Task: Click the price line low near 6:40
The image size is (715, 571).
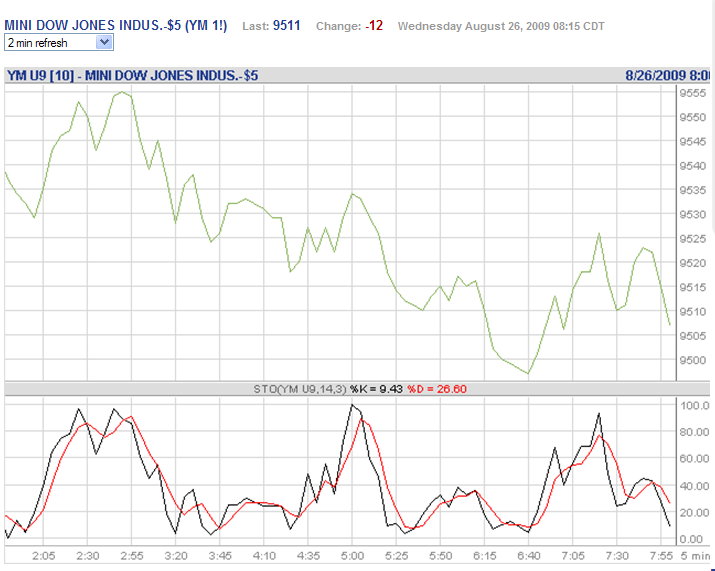Action: 528,373
